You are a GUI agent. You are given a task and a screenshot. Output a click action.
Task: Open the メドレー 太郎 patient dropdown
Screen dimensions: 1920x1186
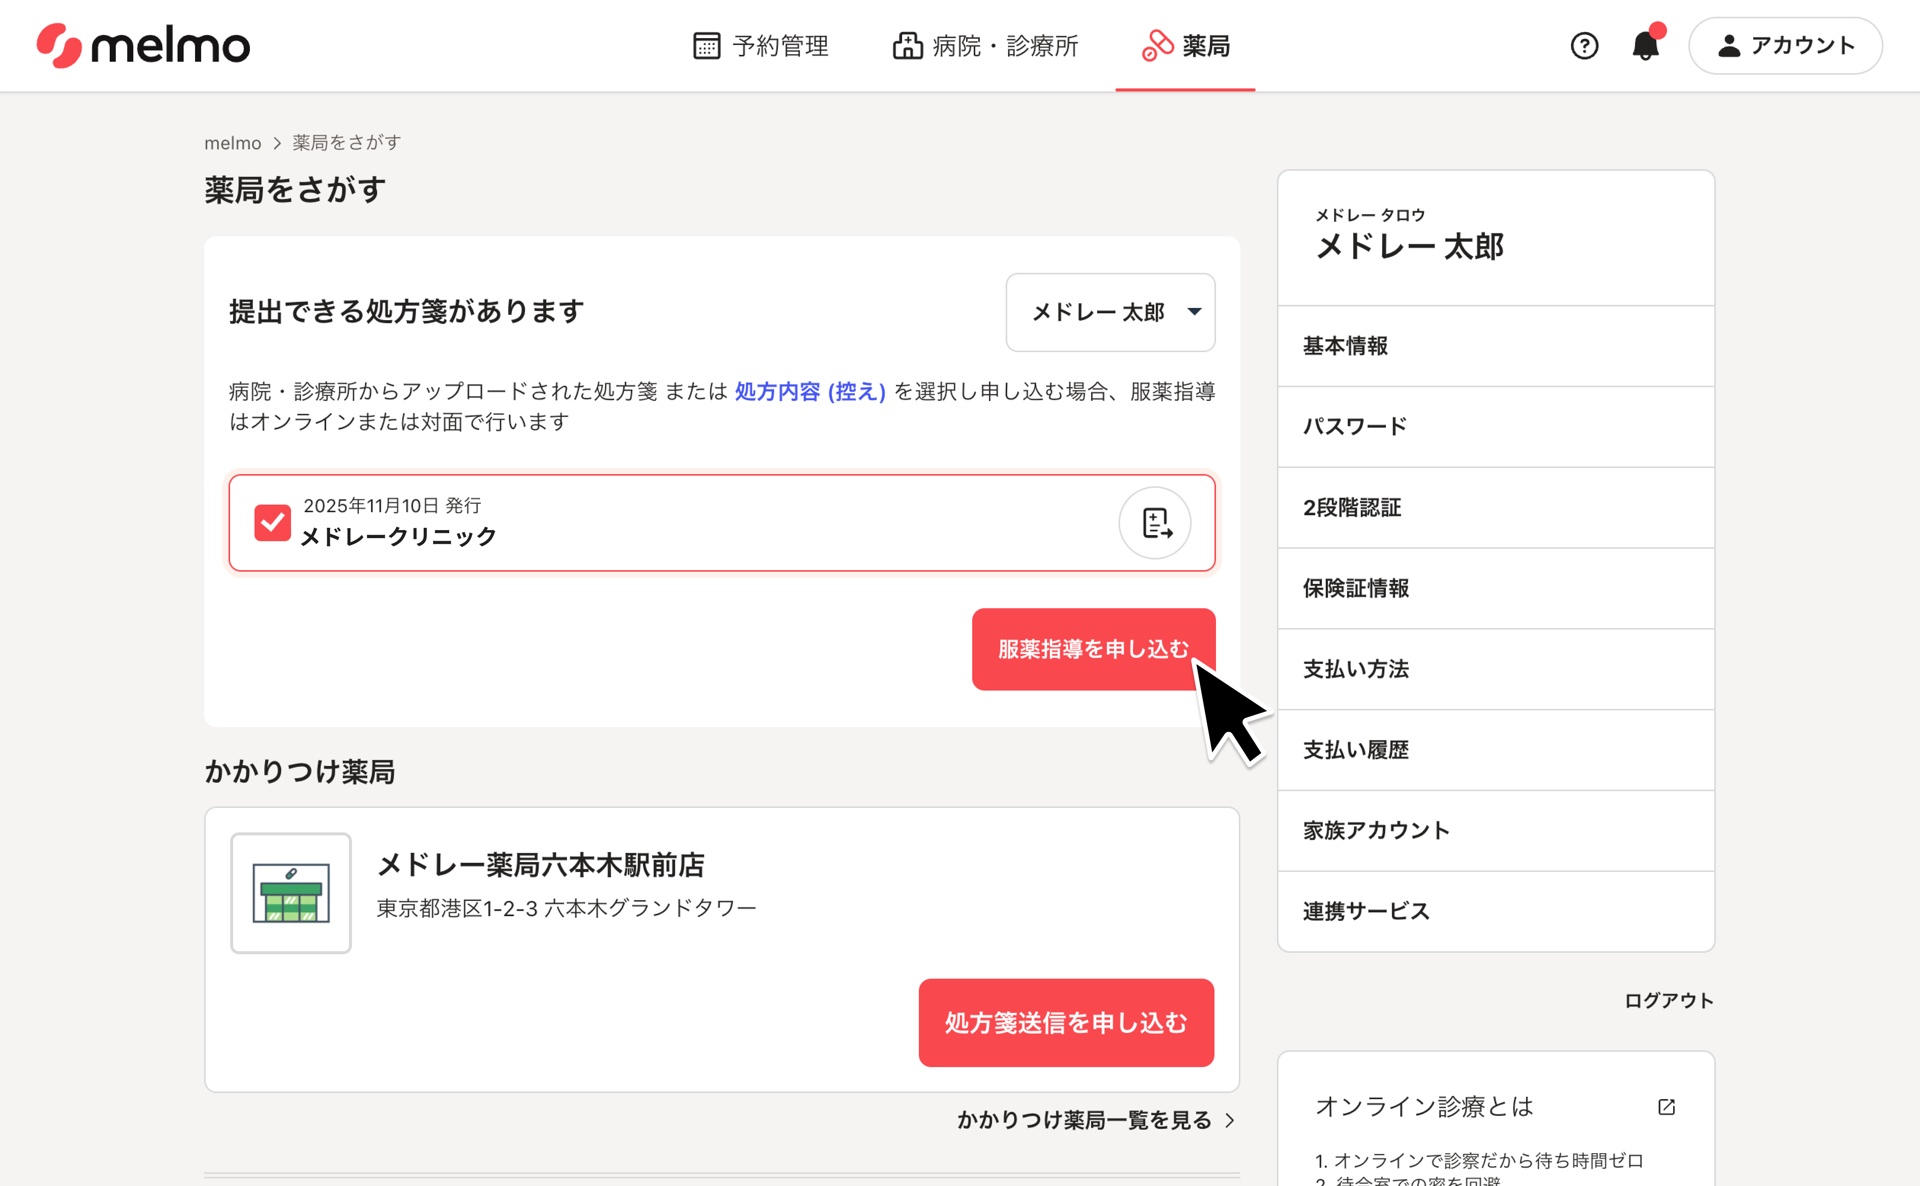1110,312
